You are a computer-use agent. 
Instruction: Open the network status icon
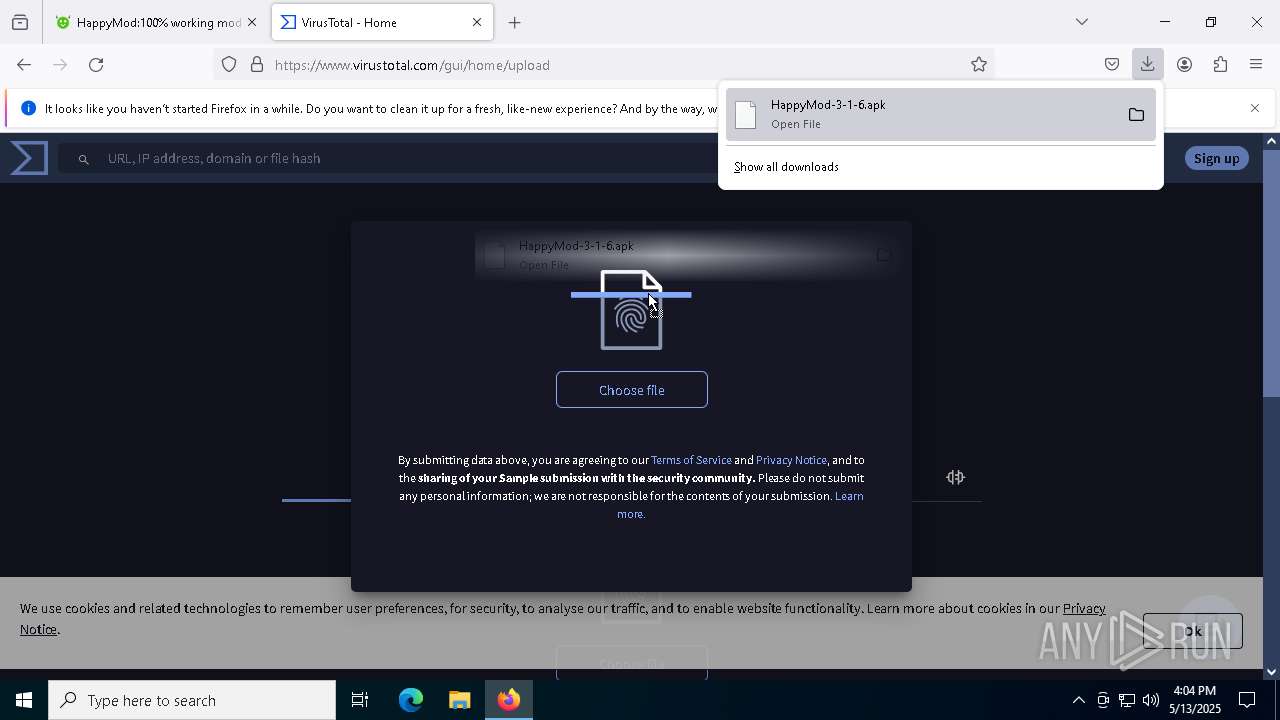pos(1127,700)
